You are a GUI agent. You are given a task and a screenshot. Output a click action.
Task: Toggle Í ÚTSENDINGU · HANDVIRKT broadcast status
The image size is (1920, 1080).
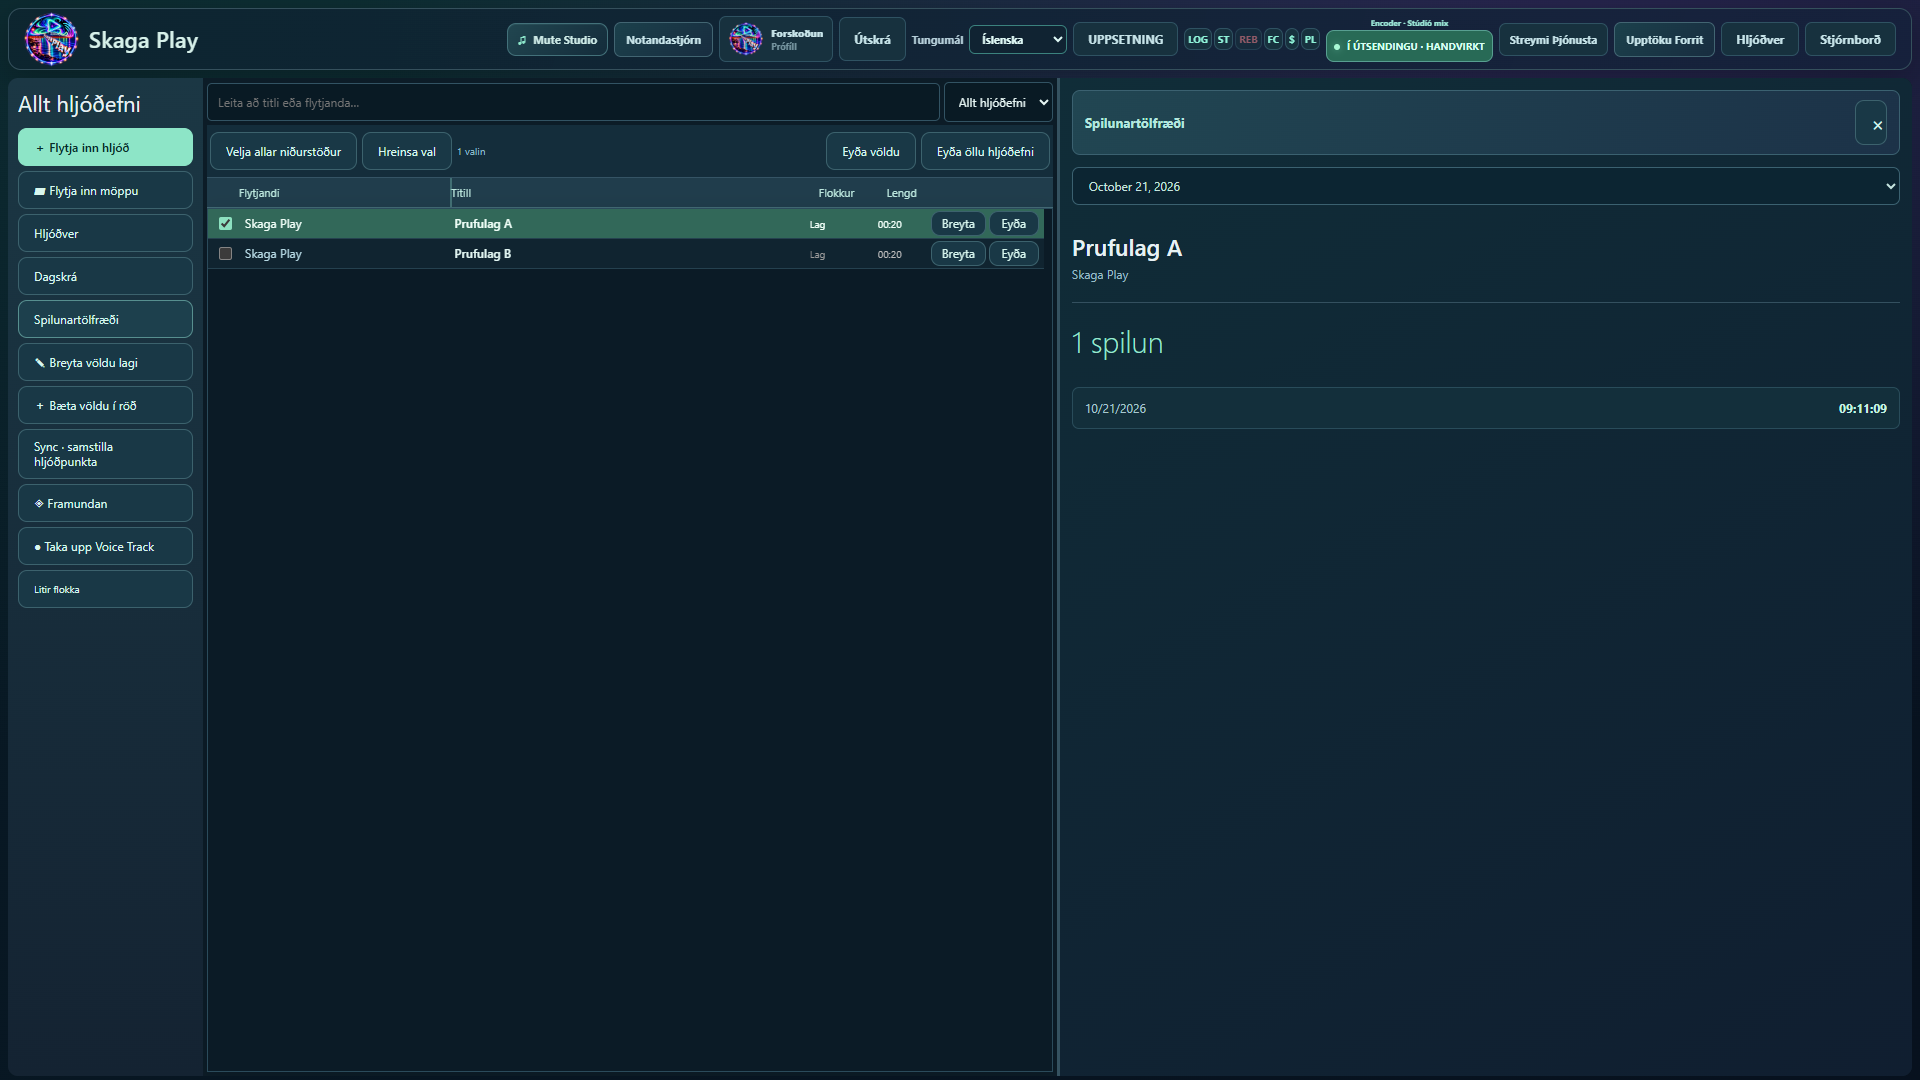coord(1409,46)
